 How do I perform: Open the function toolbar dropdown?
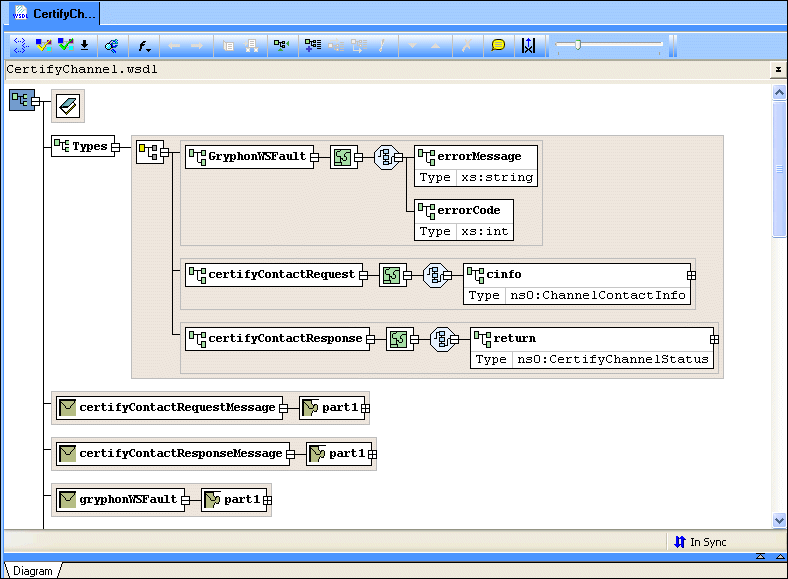145,46
